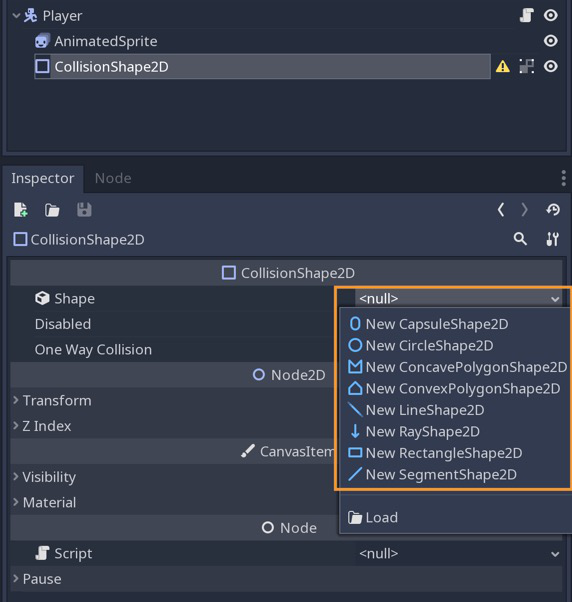Load an existing resource via folder icon
This screenshot has height=602, width=572.
(52, 210)
